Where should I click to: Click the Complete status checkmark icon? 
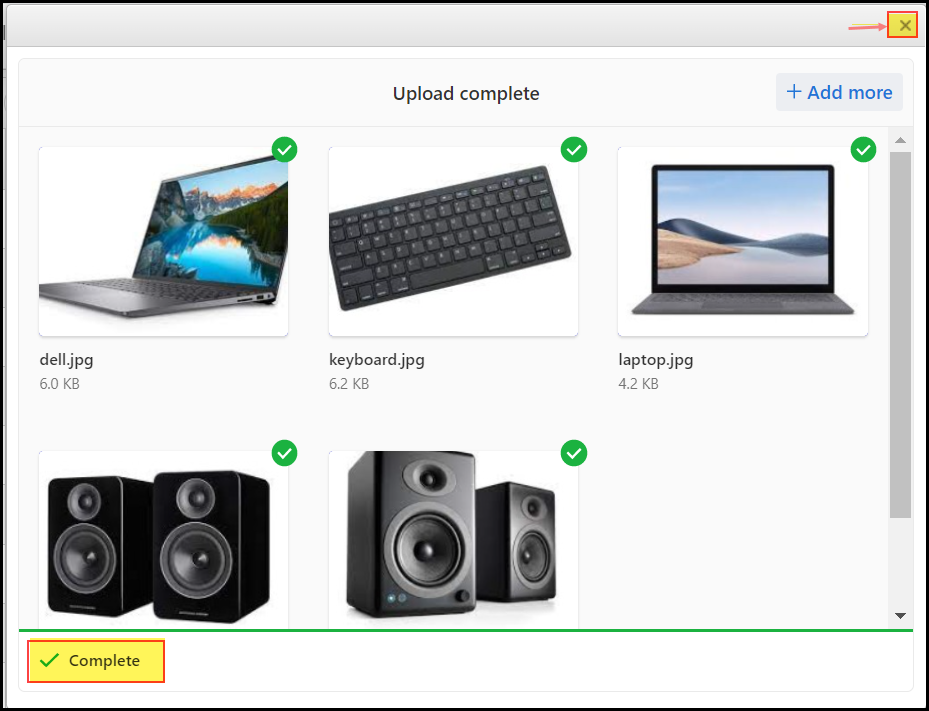click(50, 660)
